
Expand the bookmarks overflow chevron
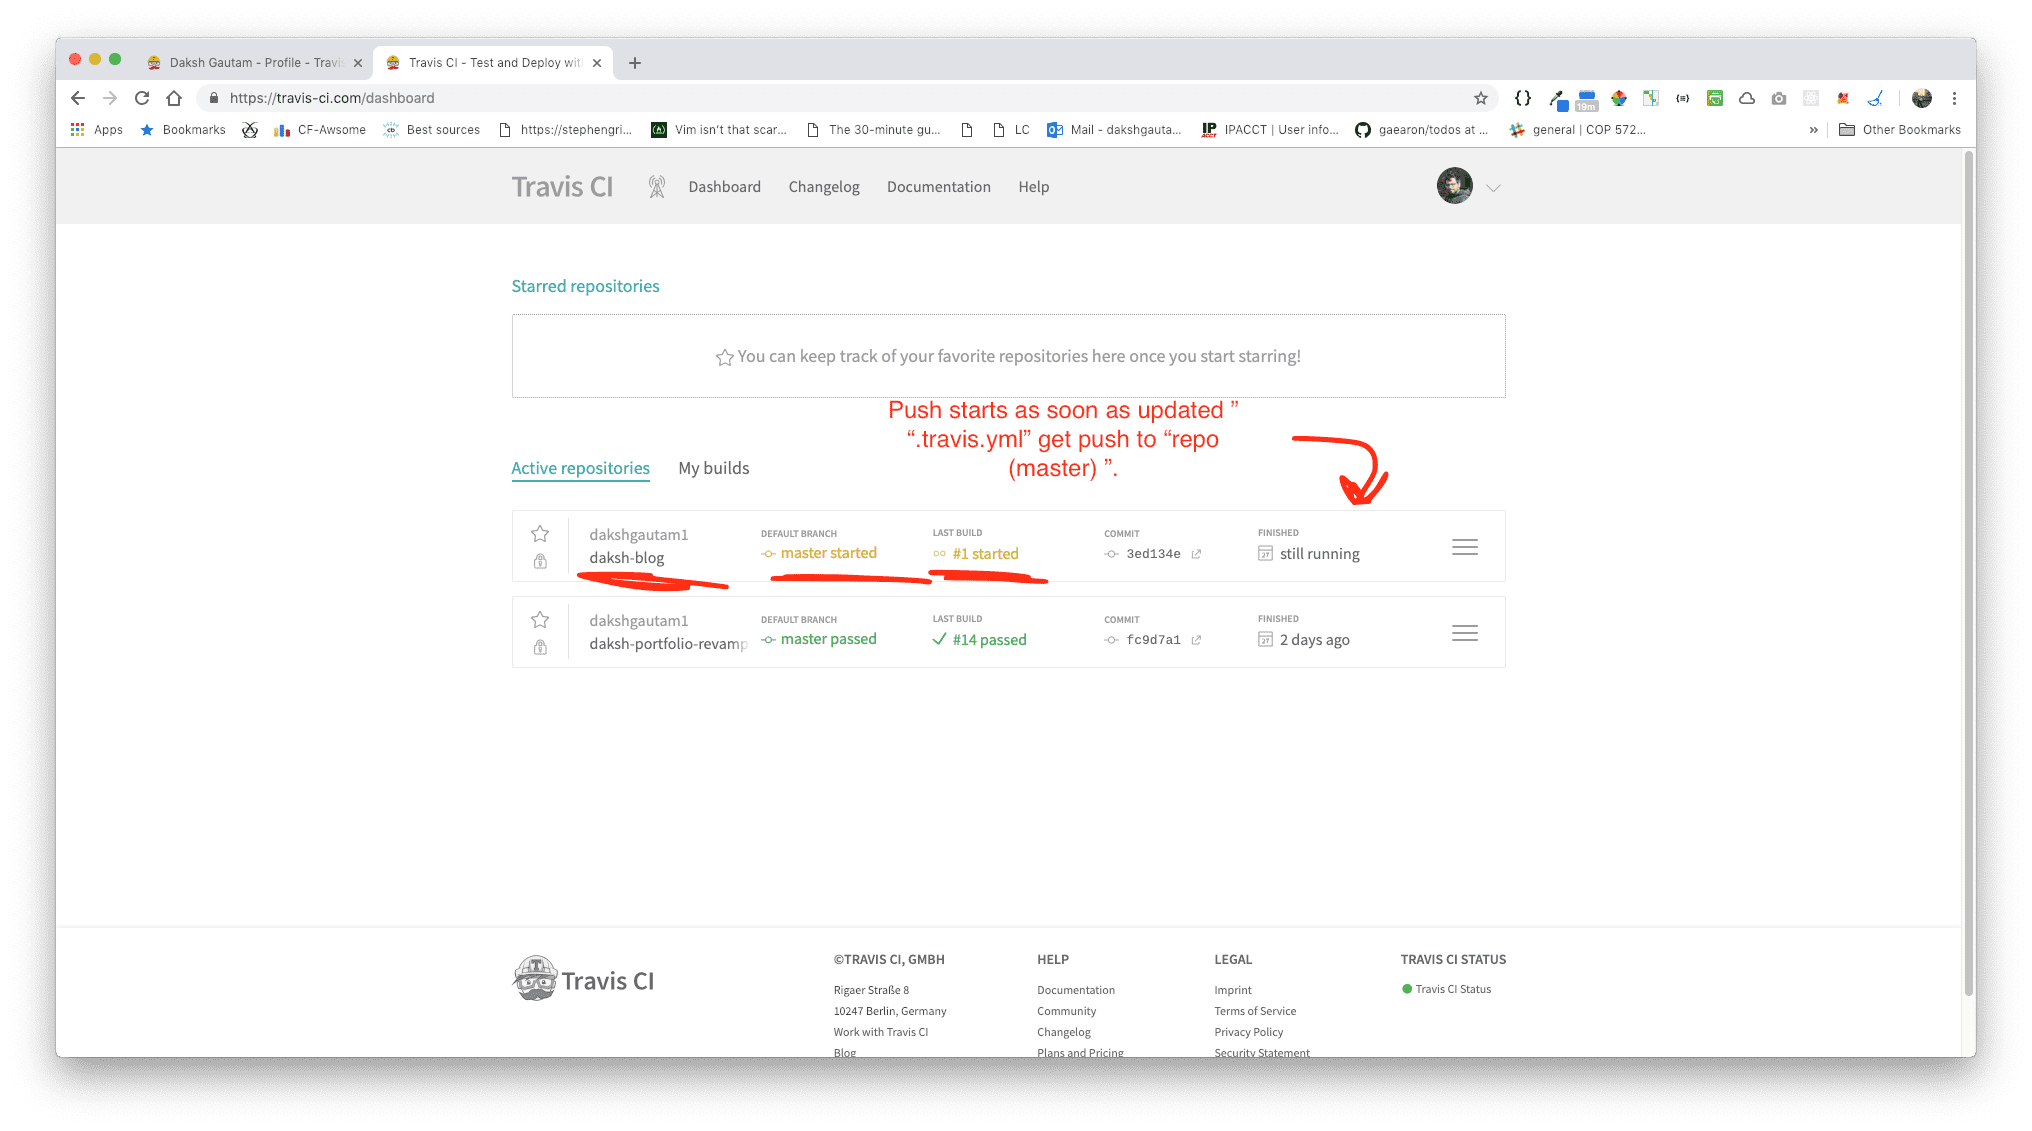(1813, 130)
